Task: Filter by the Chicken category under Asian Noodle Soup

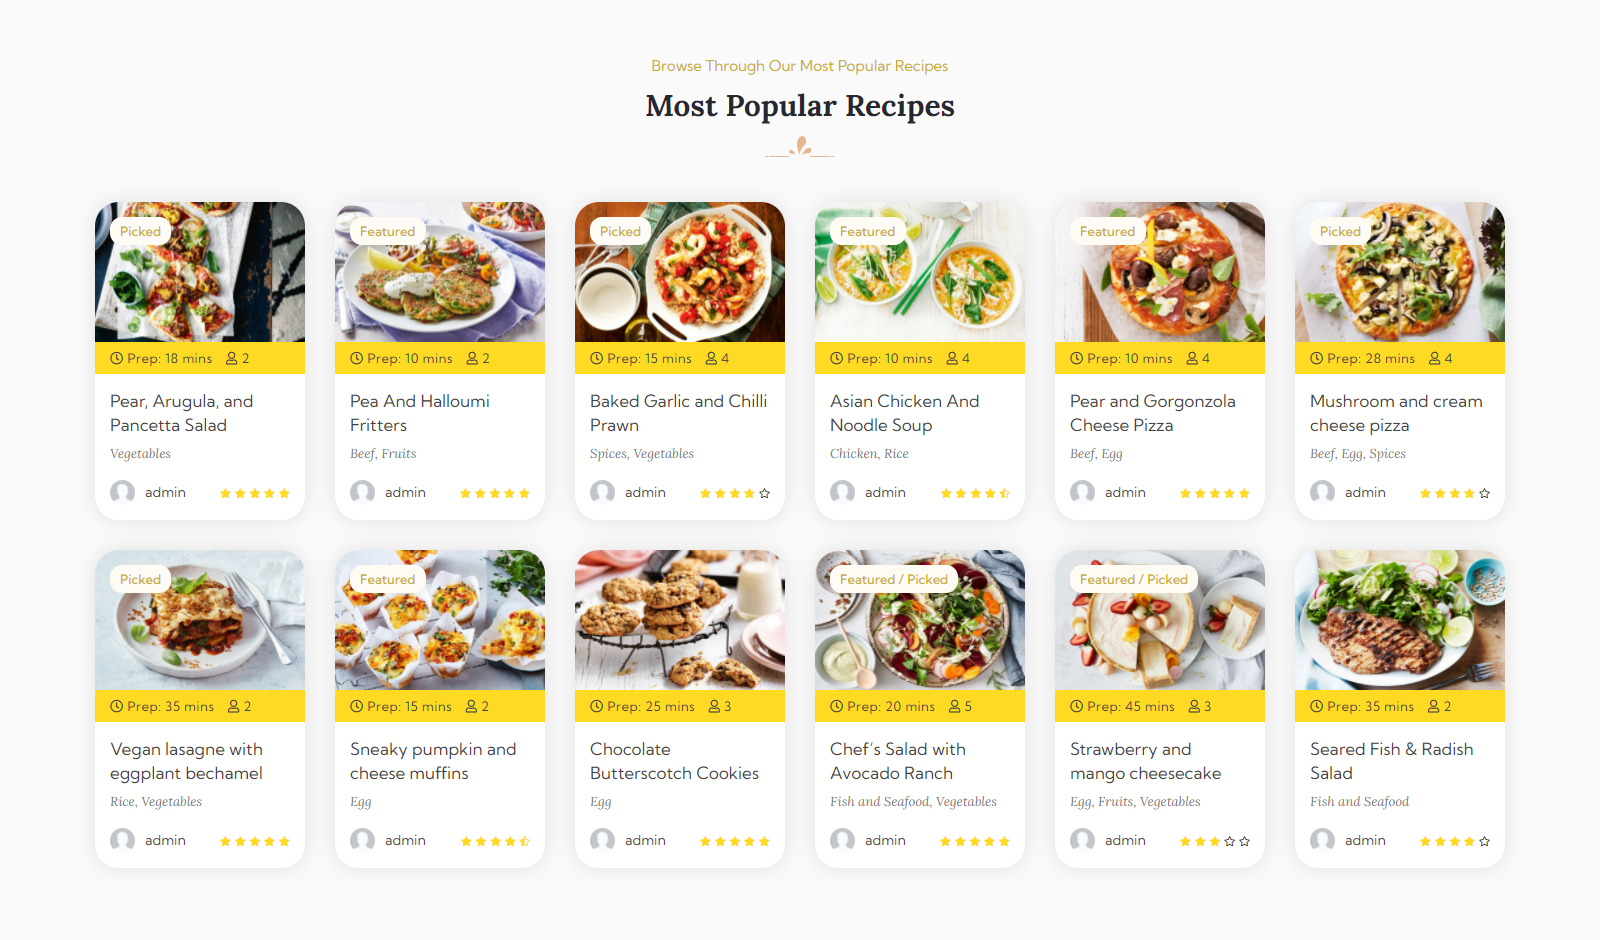Action: tap(853, 454)
